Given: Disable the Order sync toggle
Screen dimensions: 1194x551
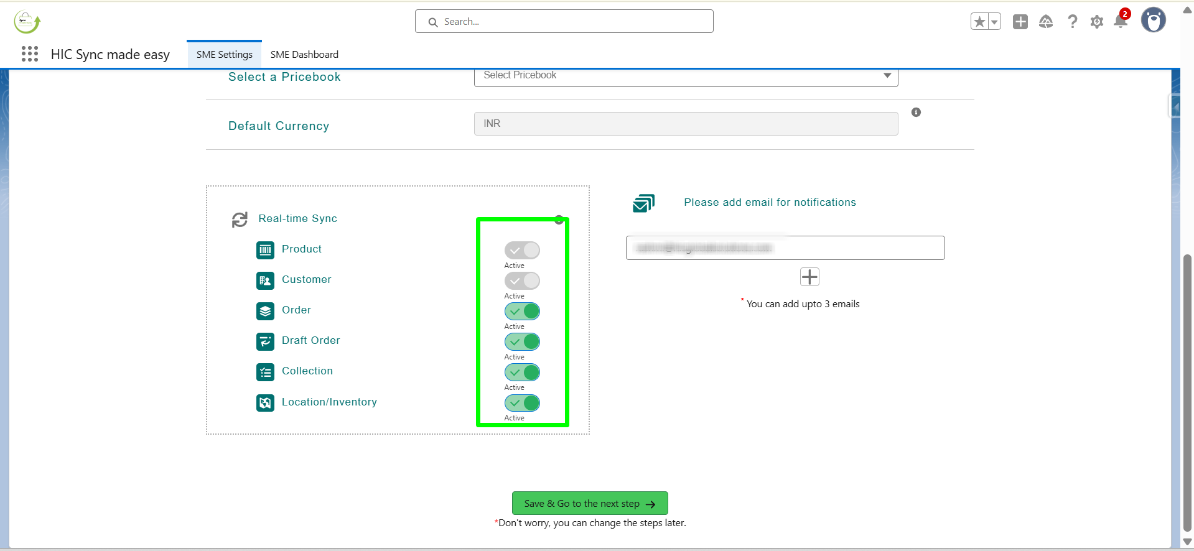Looking at the screenshot, I should 522,311.
